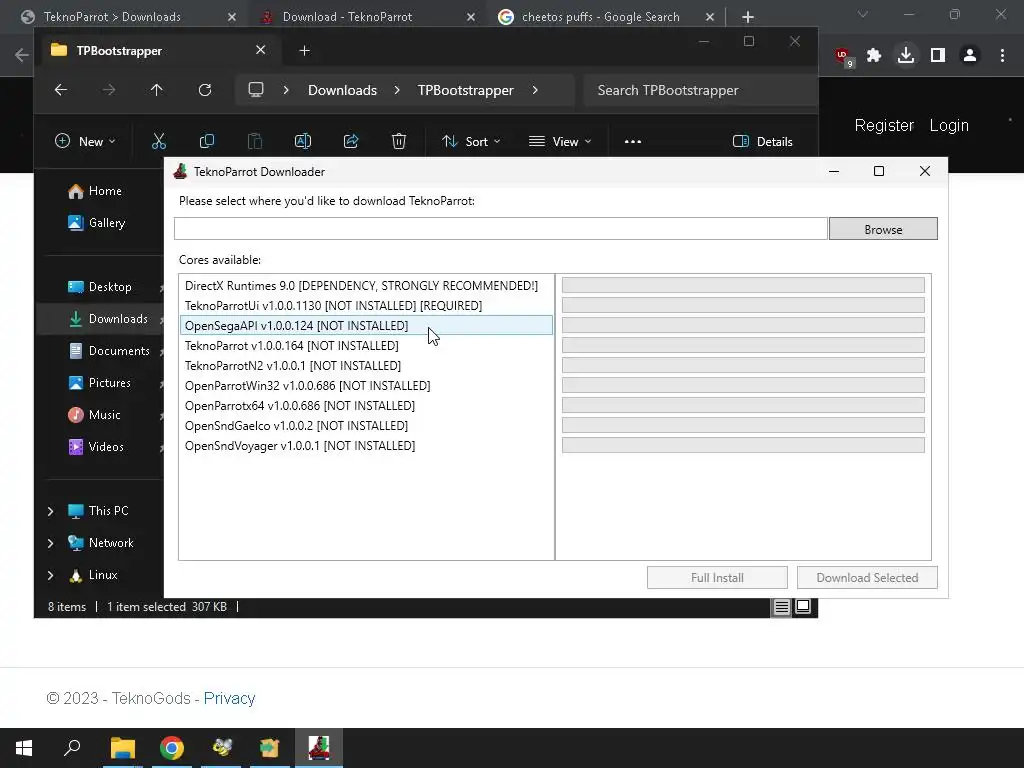Click the bee application icon on taskbar
1024x768 pixels.
click(x=222, y=748)
